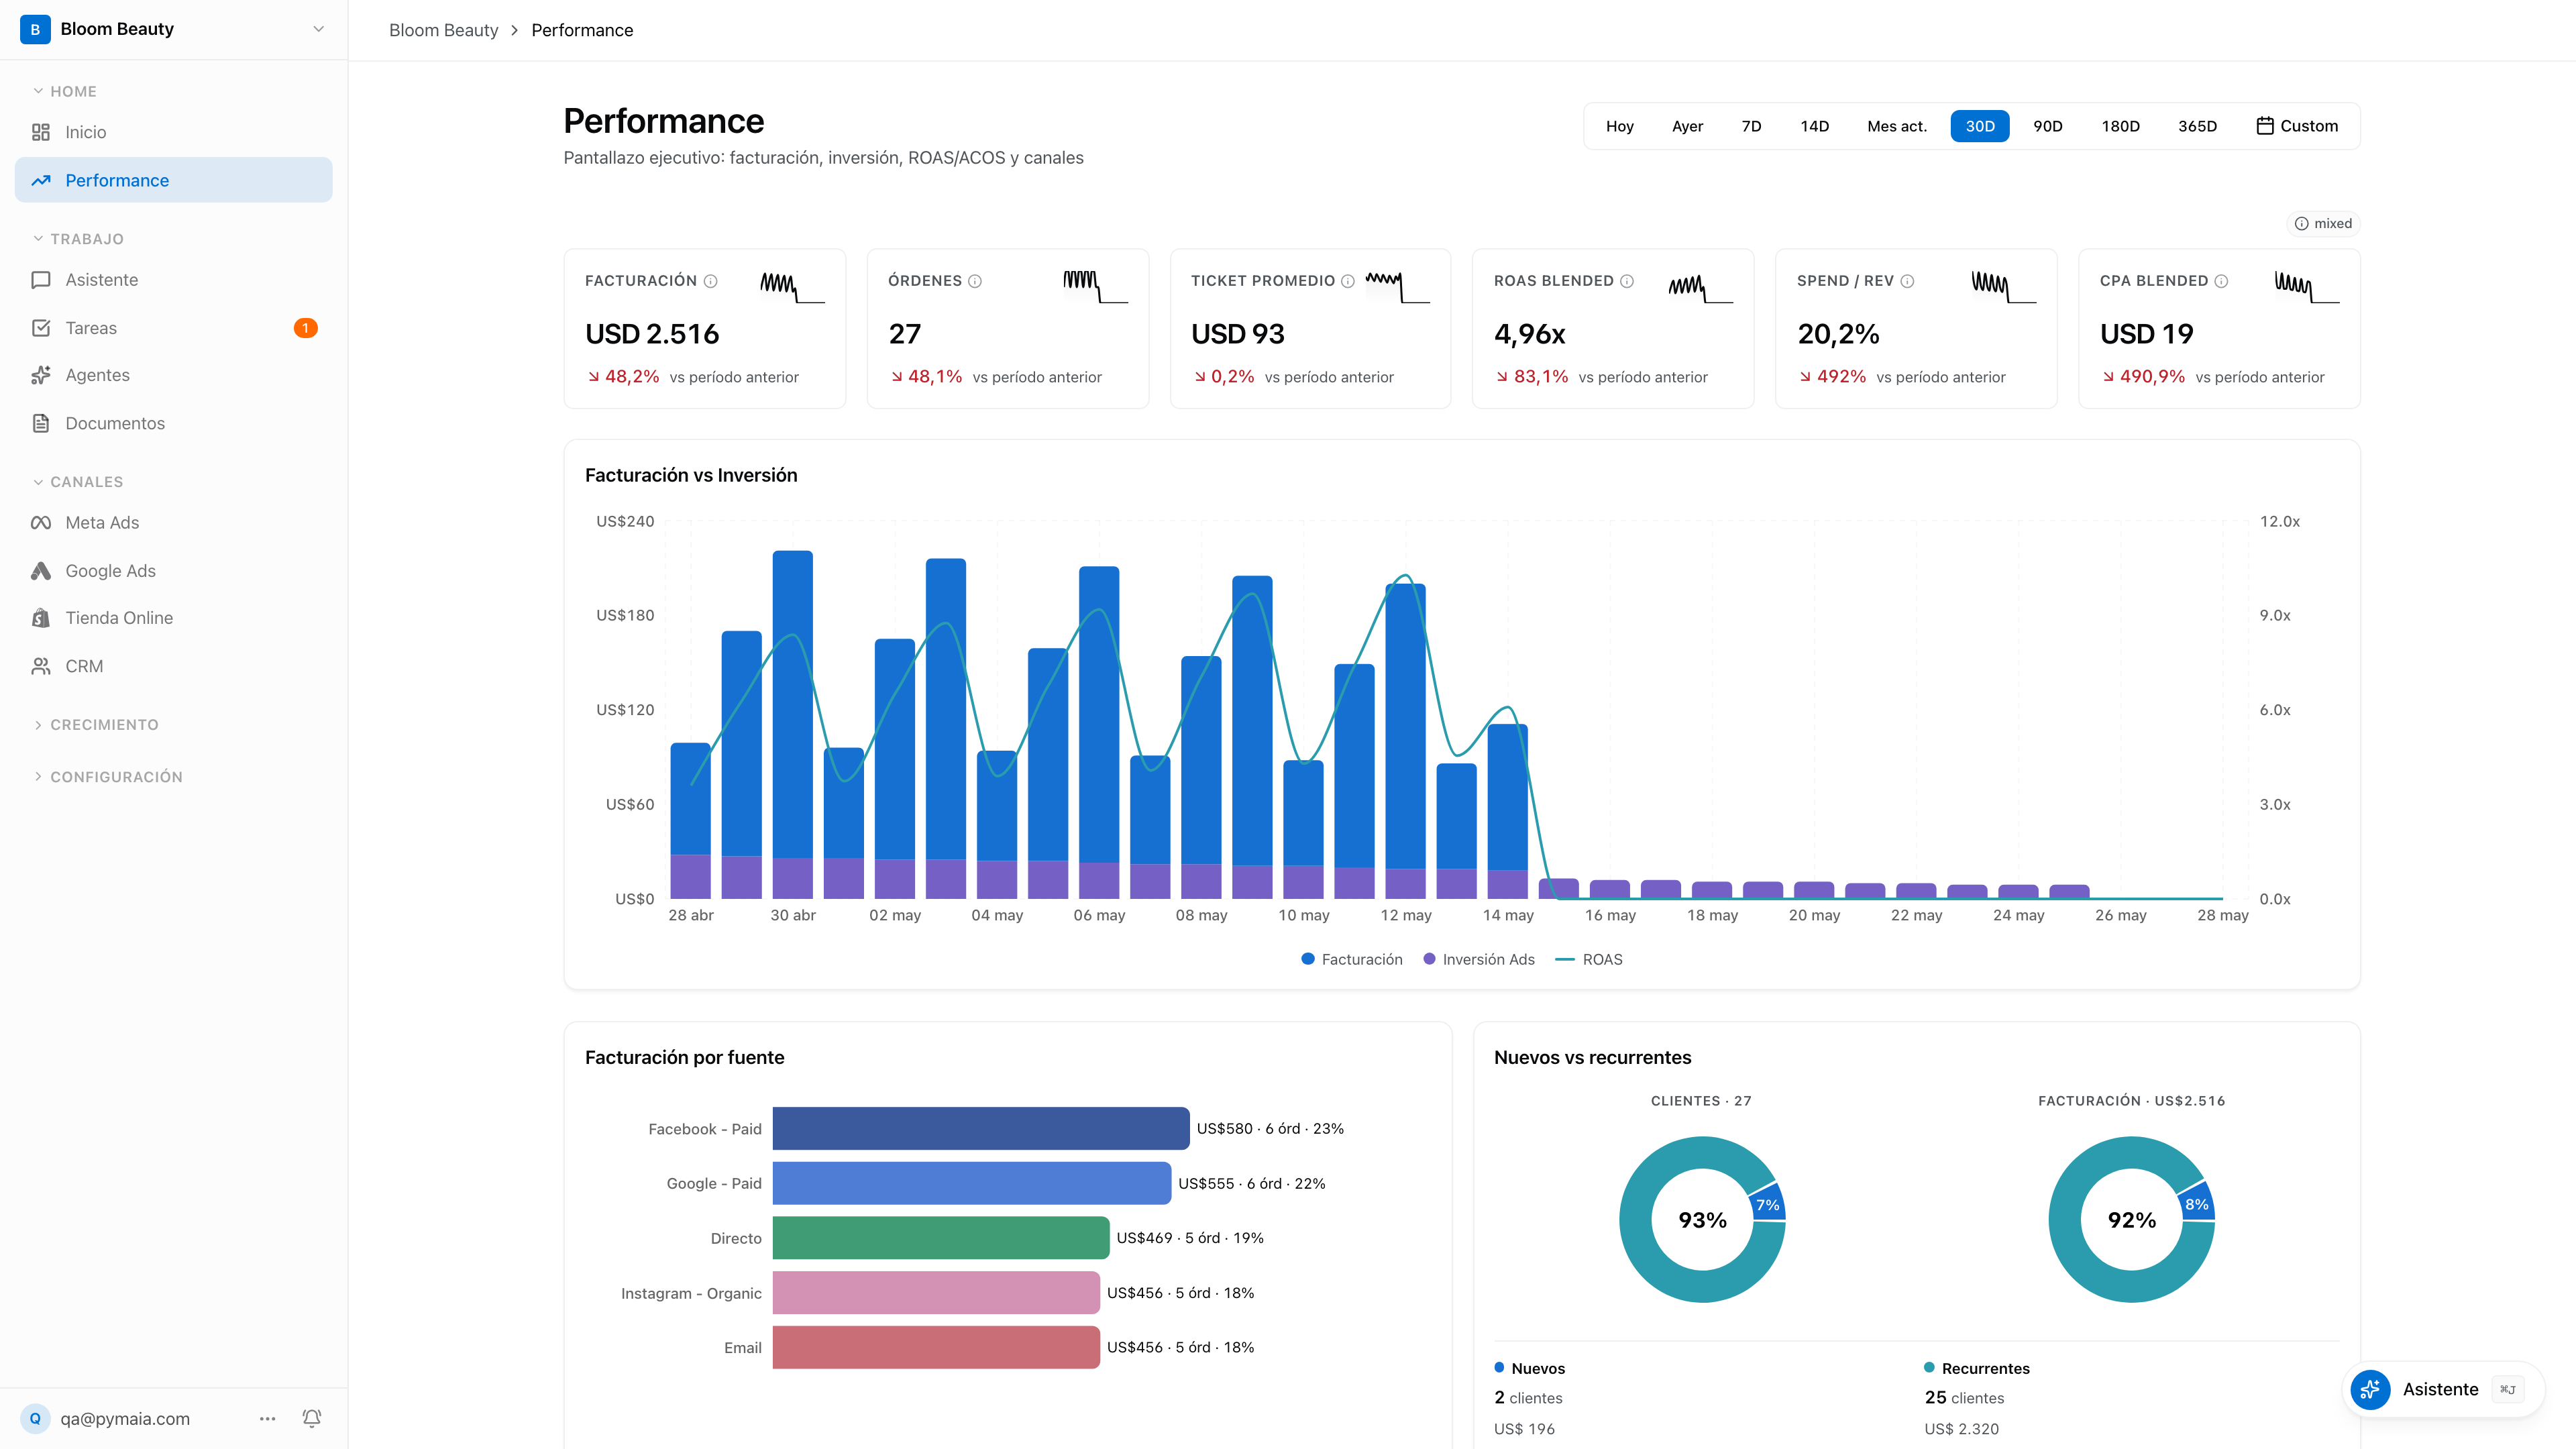
Task: Click the Clientes donut chart showing 93%
Action: [1703, 1219]
